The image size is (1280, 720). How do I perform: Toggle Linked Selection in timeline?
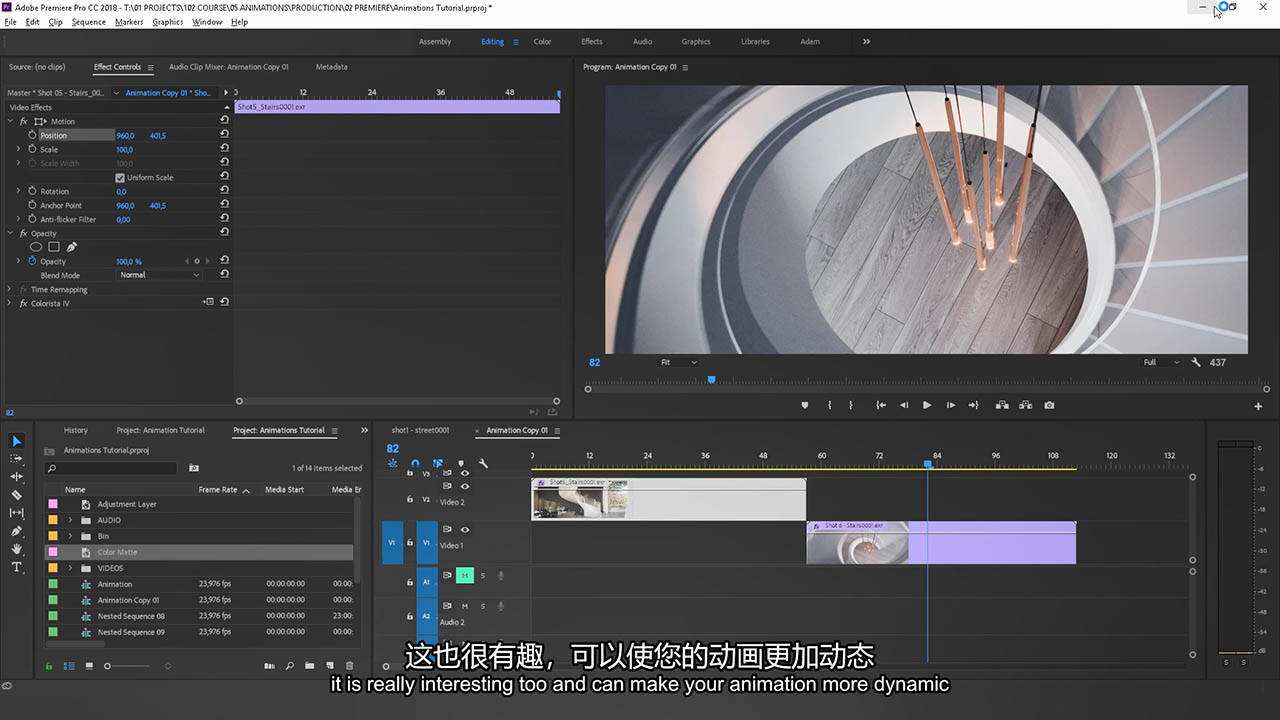point(438,463)
